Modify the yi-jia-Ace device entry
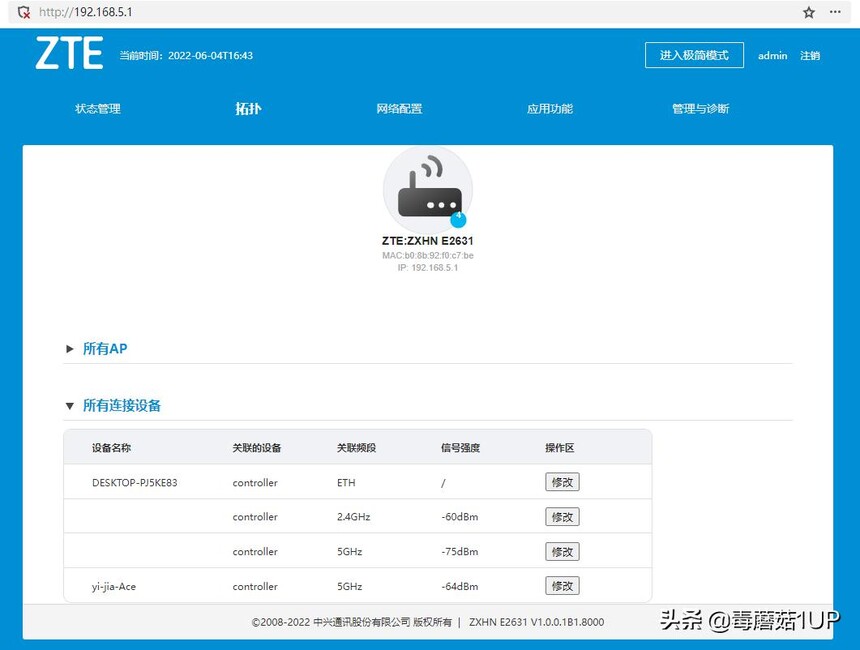The image size is (860, 650). tap(562, 586)
